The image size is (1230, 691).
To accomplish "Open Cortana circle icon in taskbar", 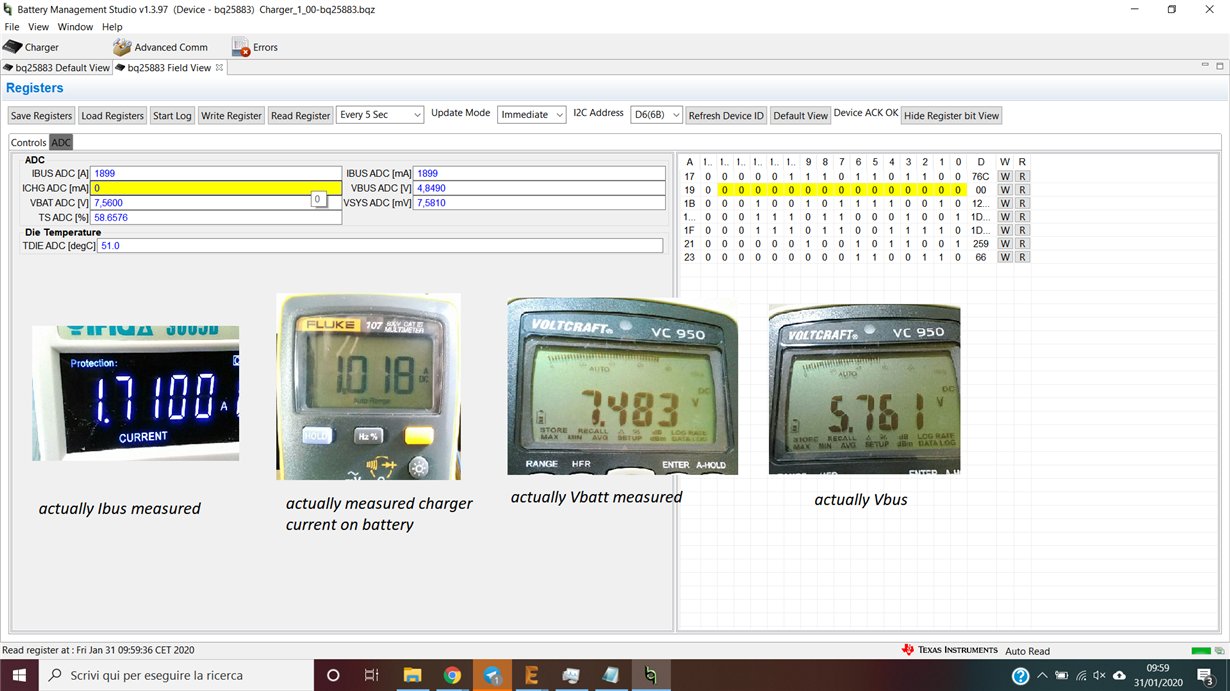I will tap(333, 676).
